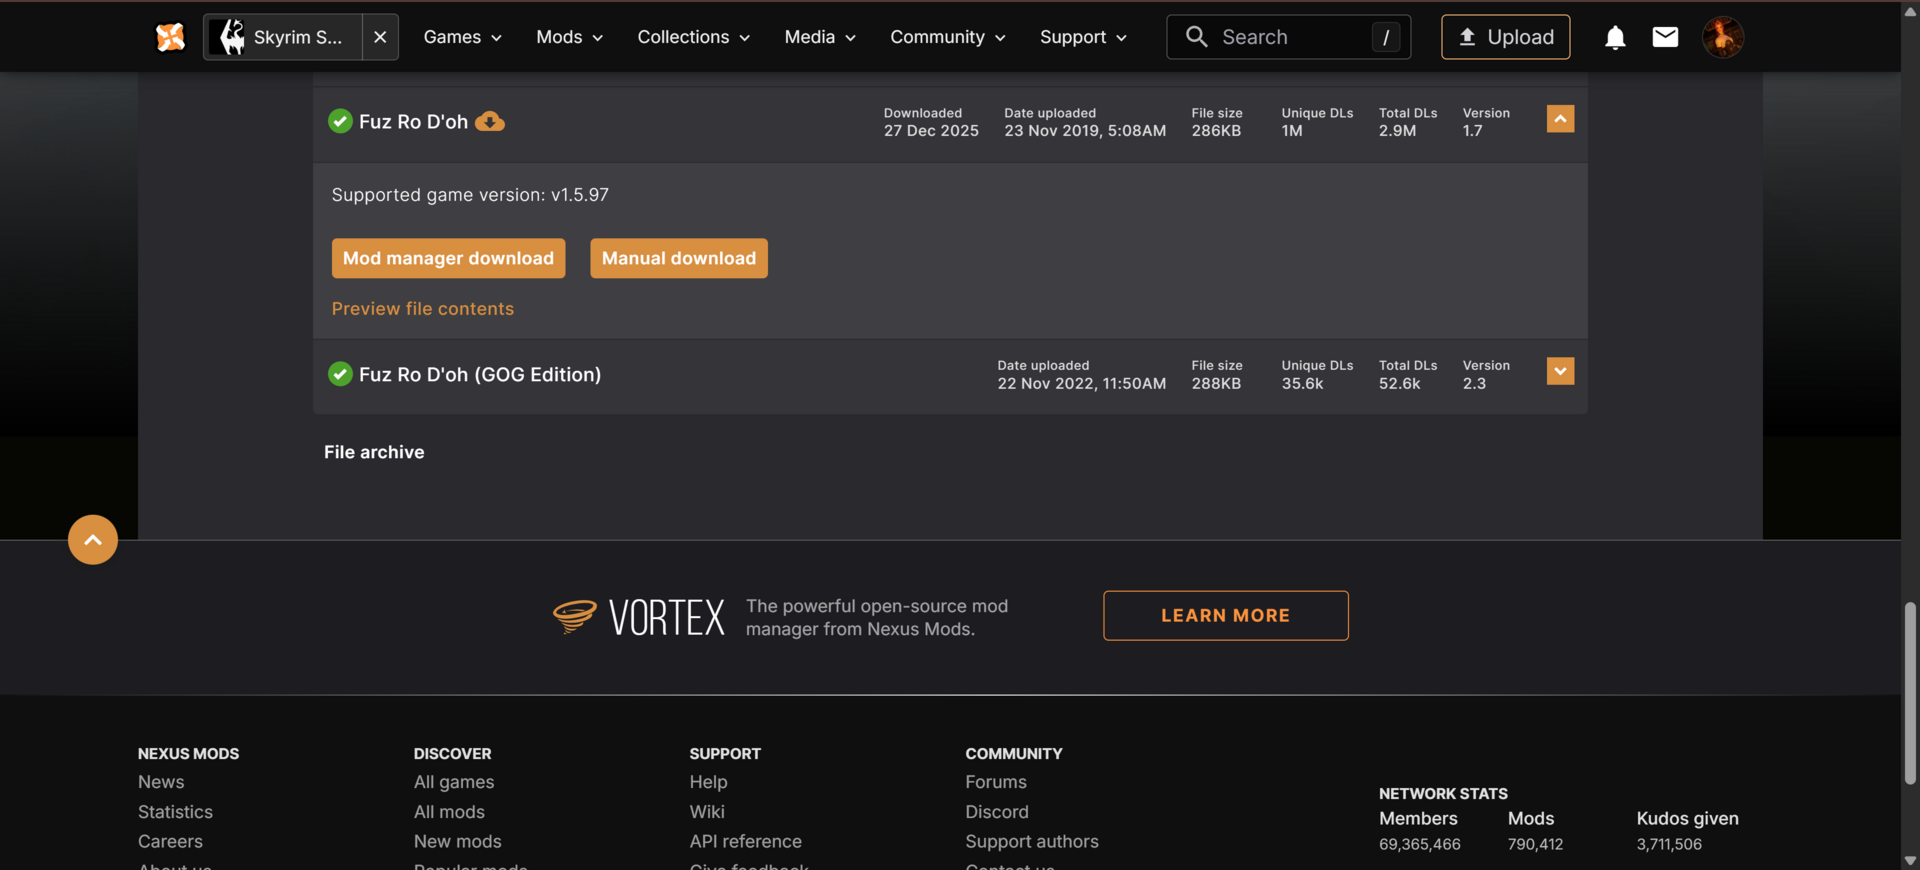Click the 288KB file size value
Image resolution: width=1920 pixels, height=870 pixels.
[x=1216, y=384]
